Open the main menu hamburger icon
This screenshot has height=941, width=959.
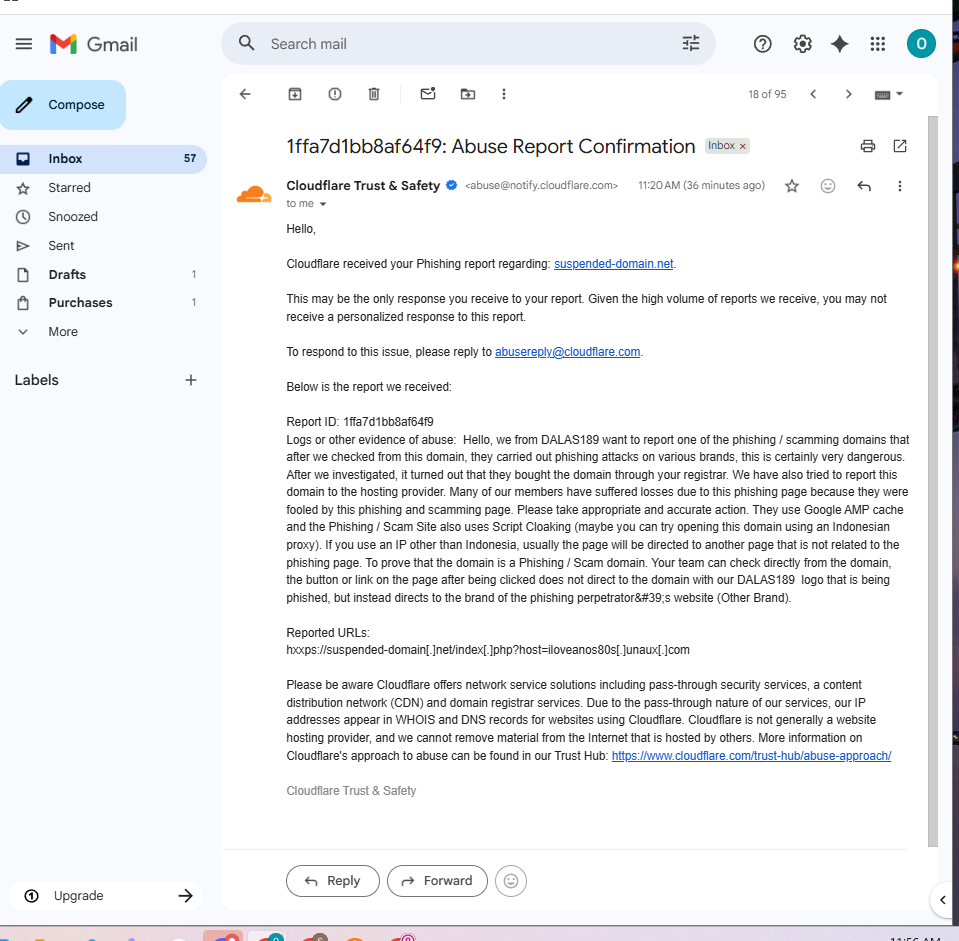point(24,44)
